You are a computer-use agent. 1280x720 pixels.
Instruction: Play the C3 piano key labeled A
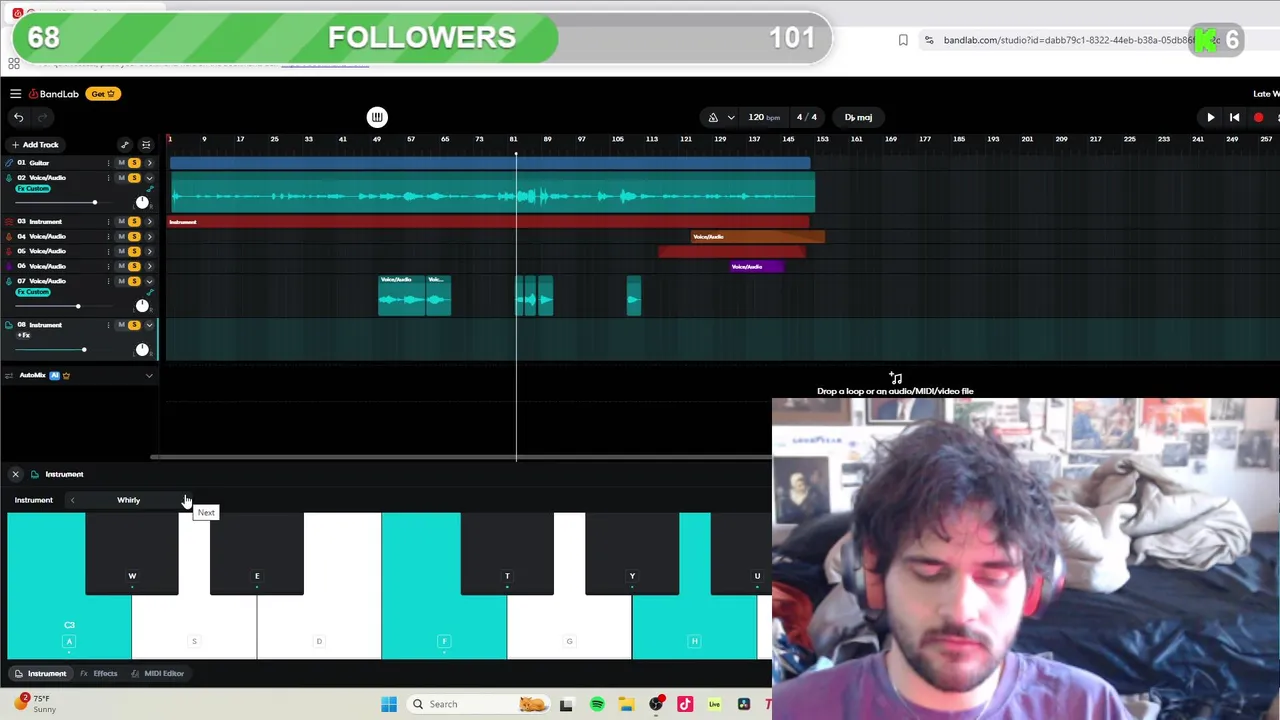click(69, 628)
